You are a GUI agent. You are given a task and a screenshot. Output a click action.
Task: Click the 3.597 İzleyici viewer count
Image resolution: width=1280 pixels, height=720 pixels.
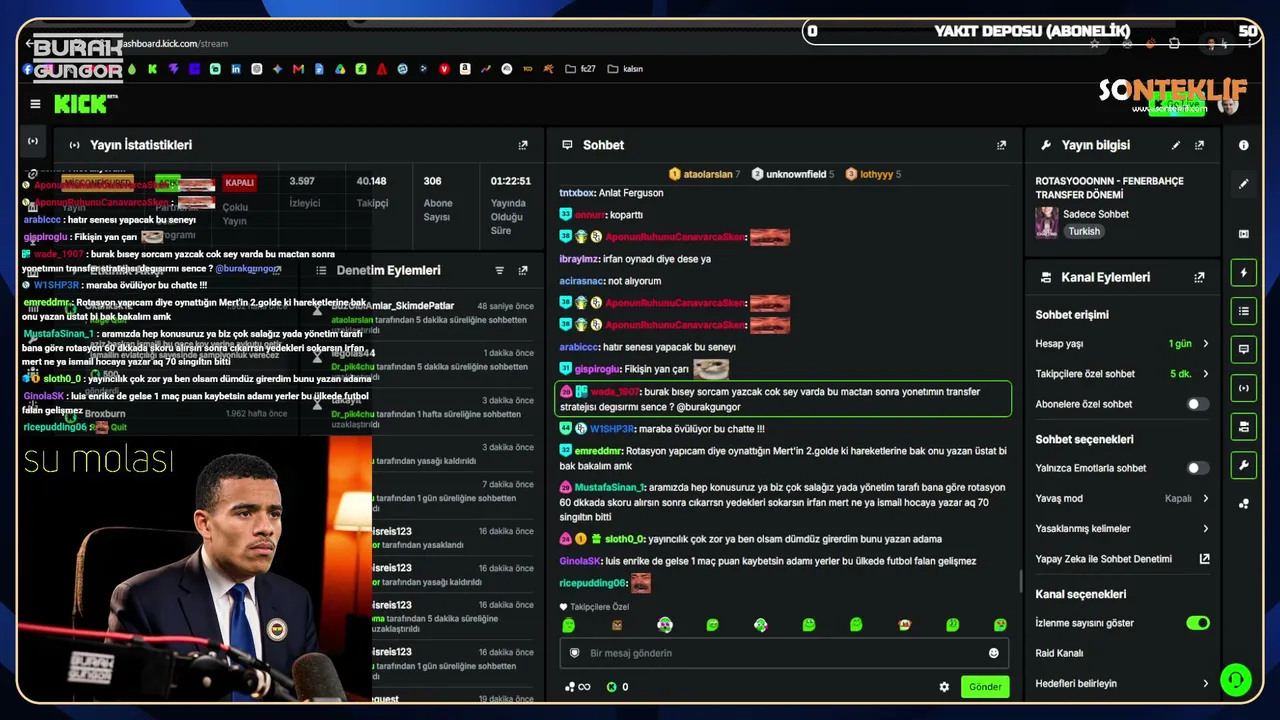click(303, 181)
